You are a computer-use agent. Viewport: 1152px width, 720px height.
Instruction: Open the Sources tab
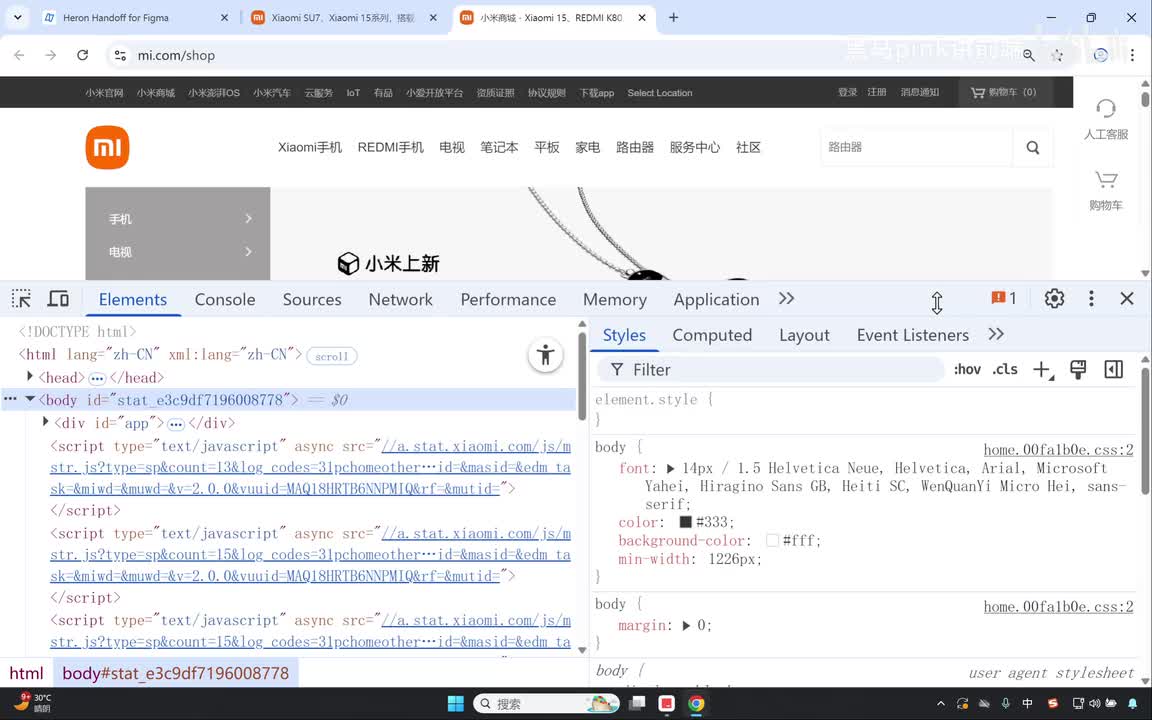tap(312, 300)
